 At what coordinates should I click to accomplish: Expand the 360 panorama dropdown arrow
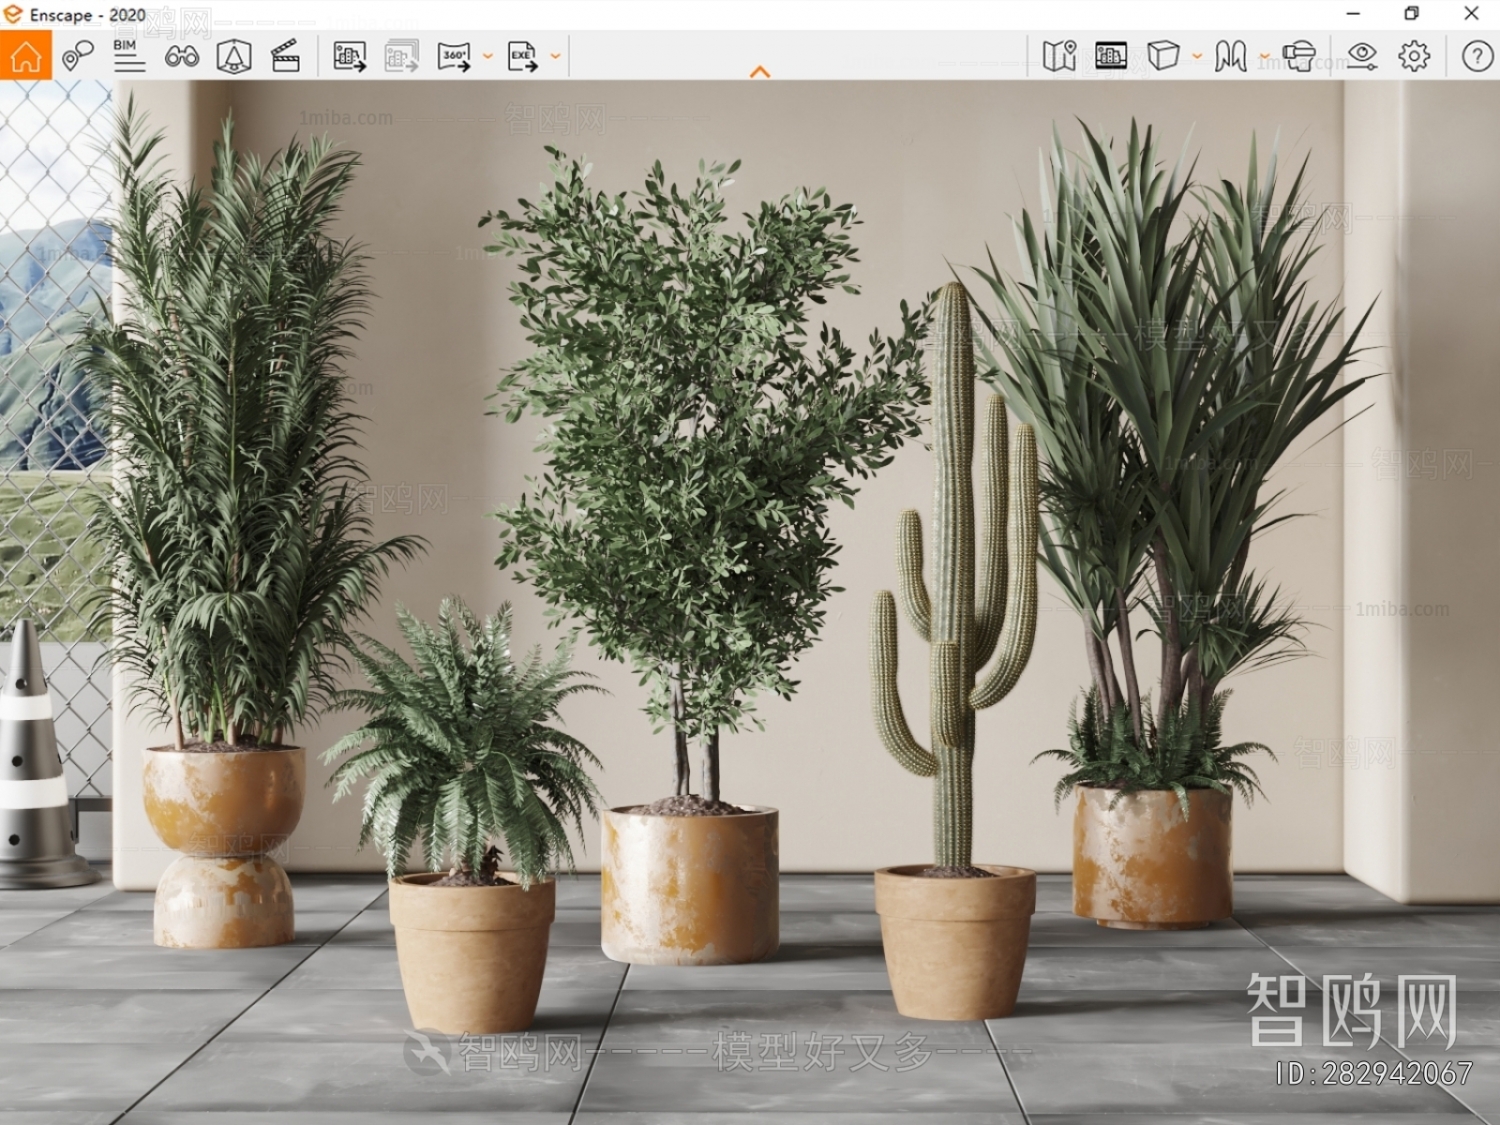click(488, 56)
